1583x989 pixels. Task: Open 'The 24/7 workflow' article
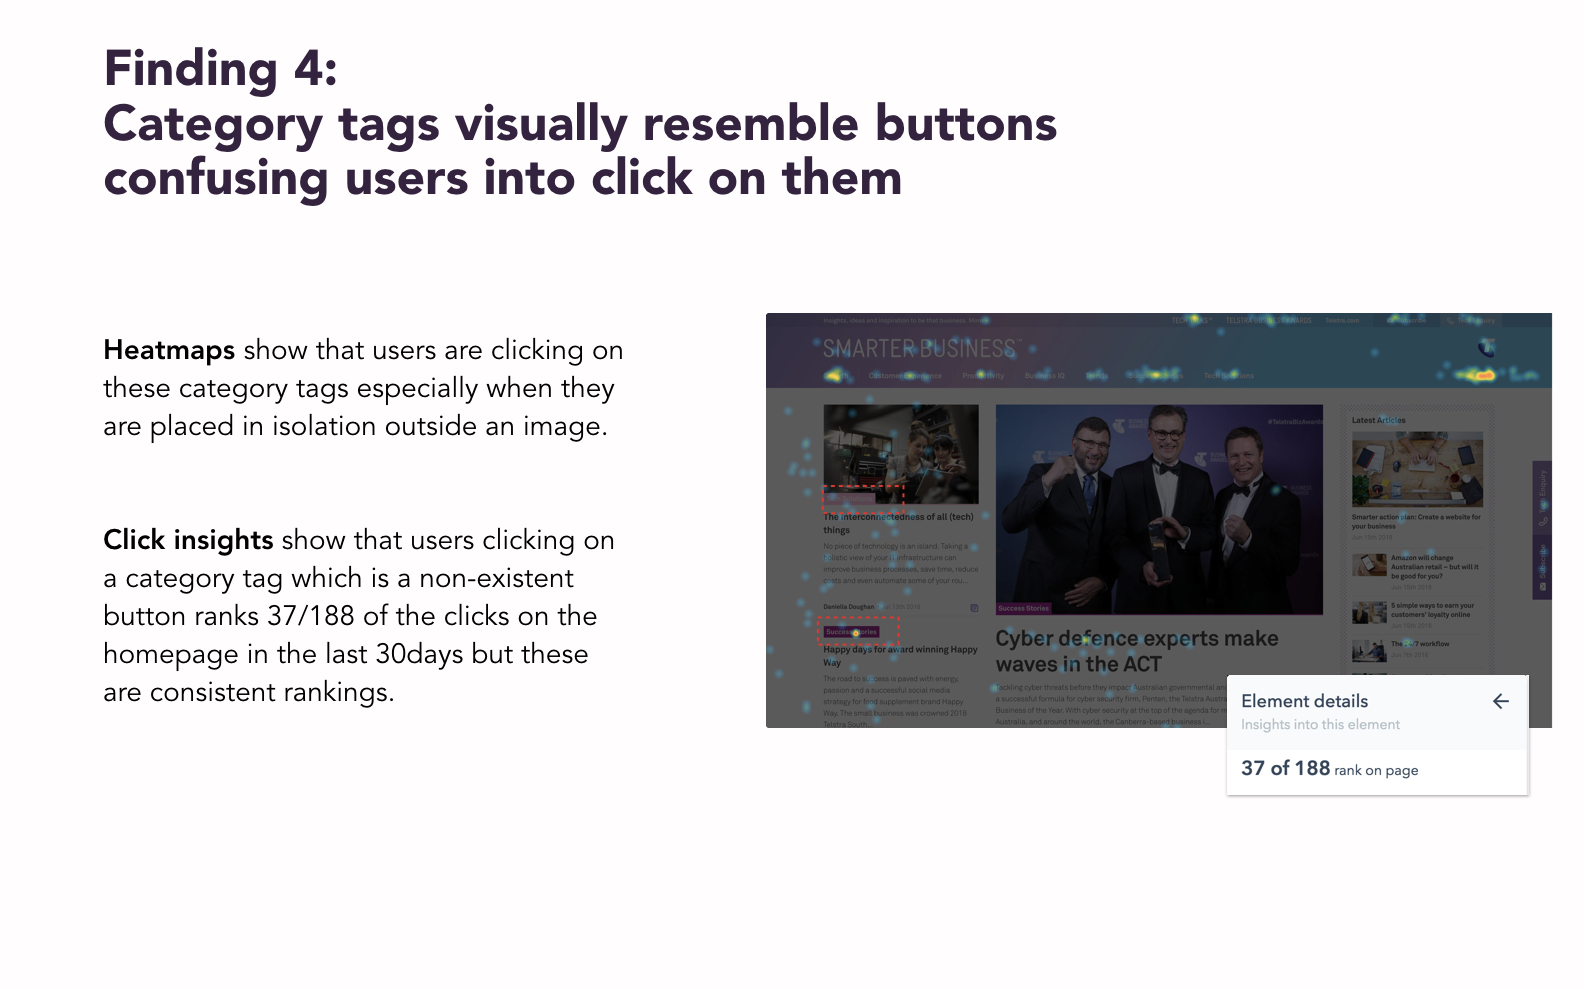[1419, 644]
